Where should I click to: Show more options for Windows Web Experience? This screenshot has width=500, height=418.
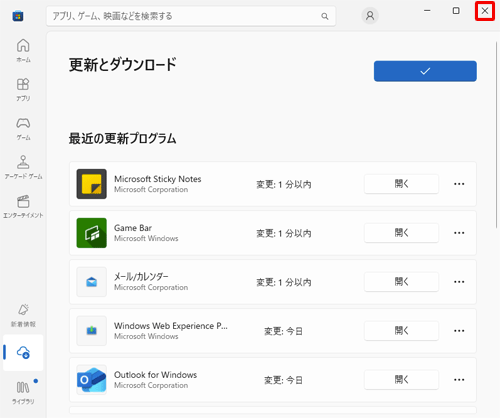(459, 331)
